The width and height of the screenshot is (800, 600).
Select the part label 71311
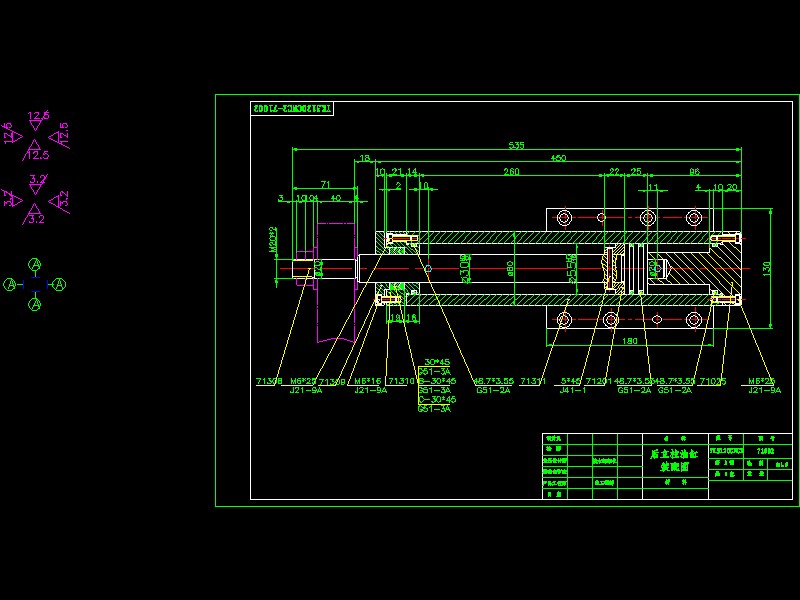534,381
